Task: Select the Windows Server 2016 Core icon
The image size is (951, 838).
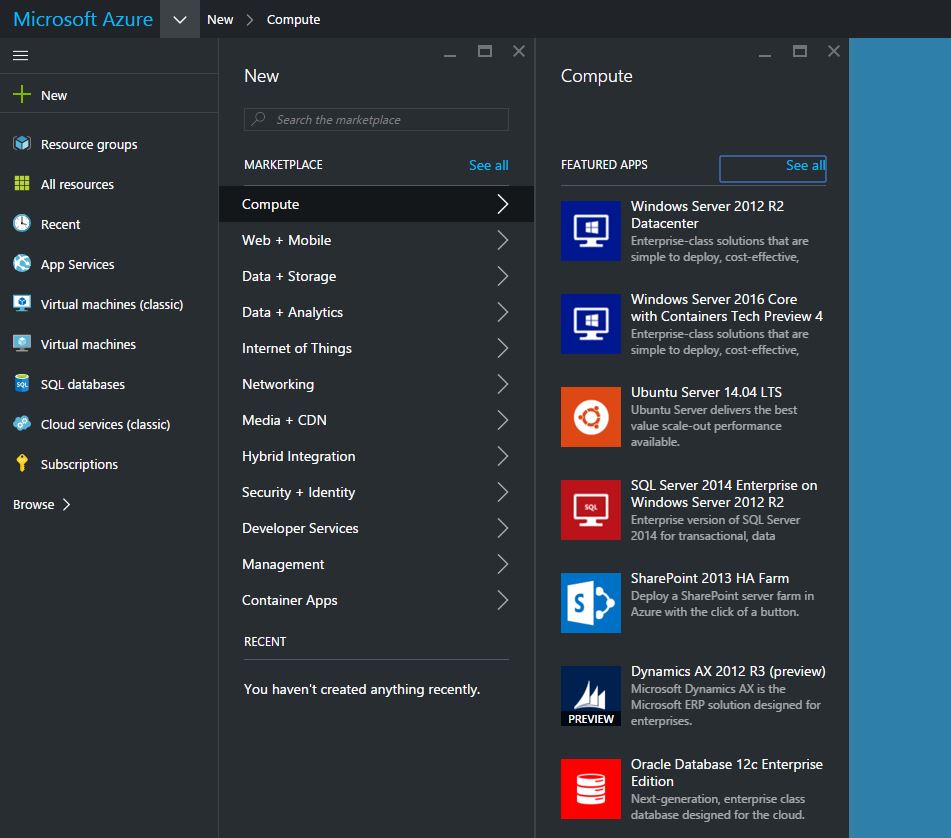Action: click(x=590, y=324)
